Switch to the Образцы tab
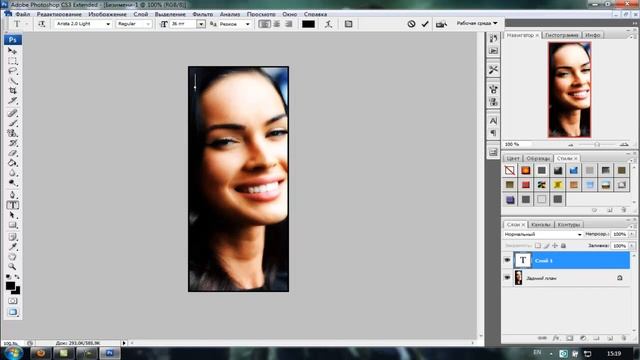This screenshot has width=640, height=360. coord(538,158)
